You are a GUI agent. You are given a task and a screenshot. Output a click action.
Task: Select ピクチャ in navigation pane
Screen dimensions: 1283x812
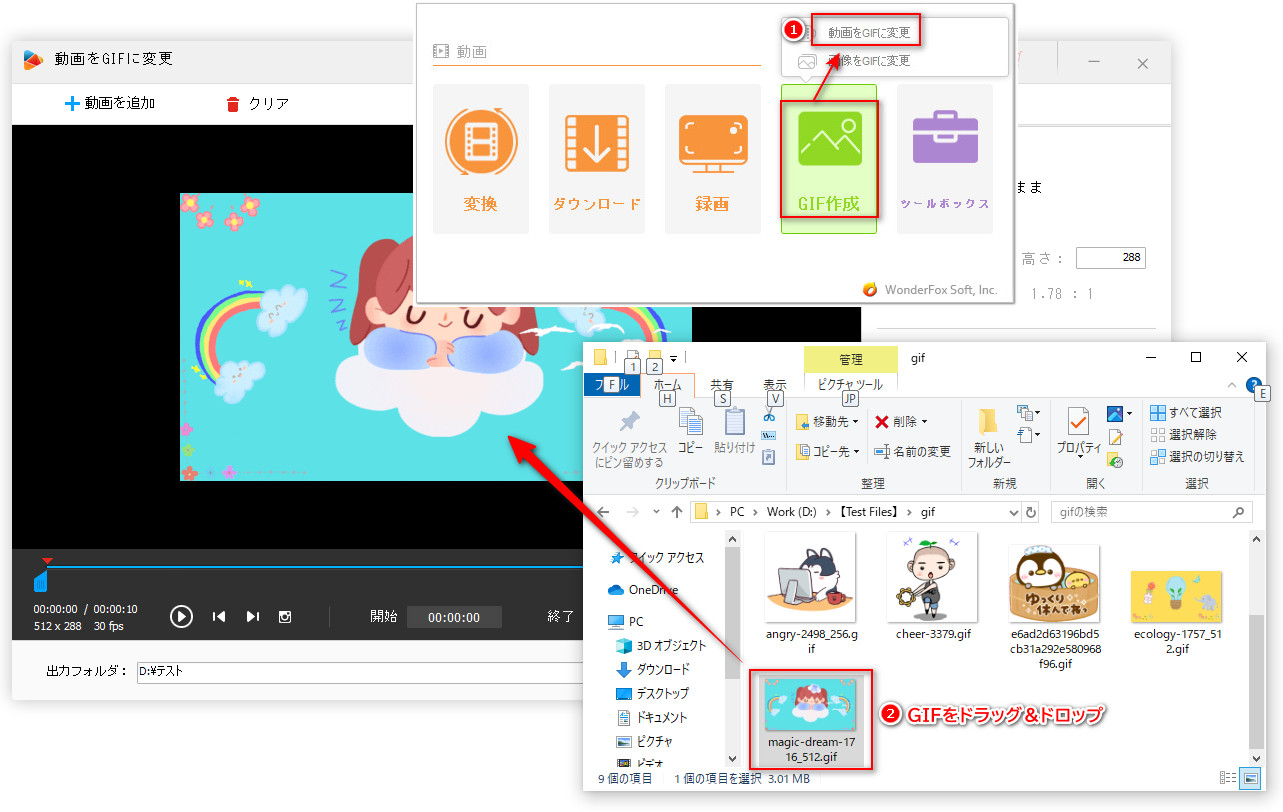pyautogui.click(x=645, y=741)
